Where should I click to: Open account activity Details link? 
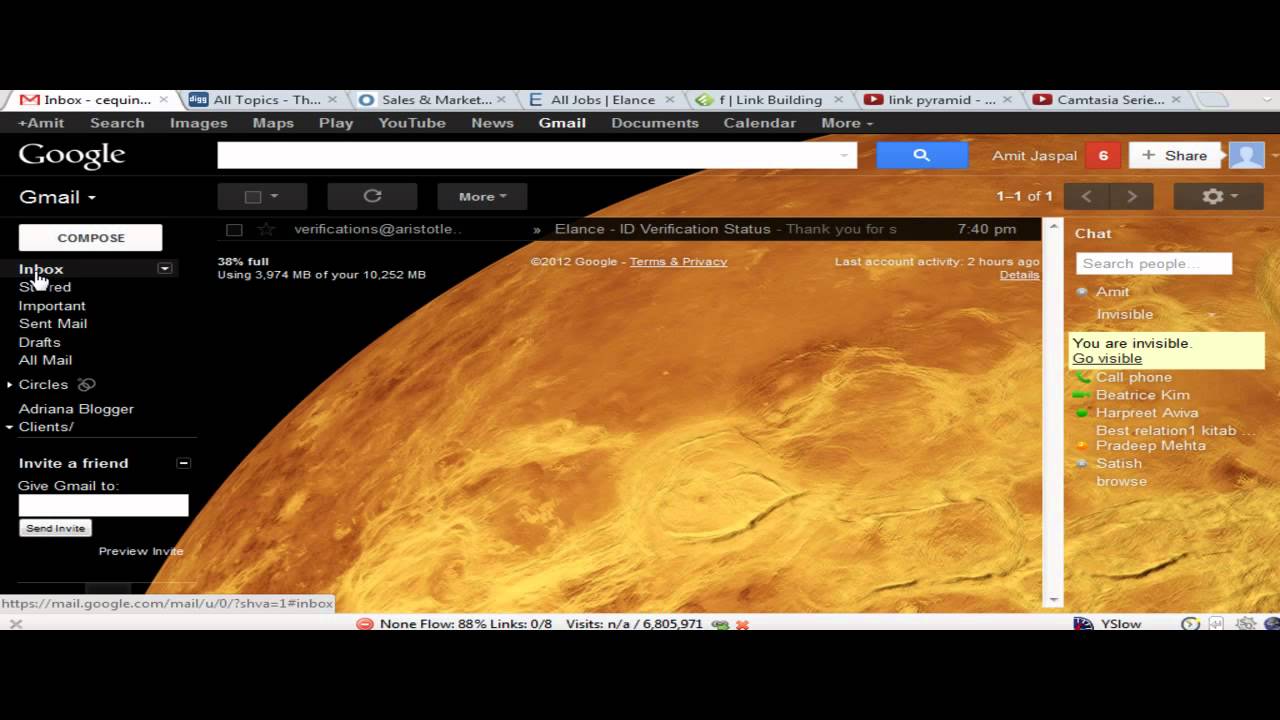tap(1019, 275)
